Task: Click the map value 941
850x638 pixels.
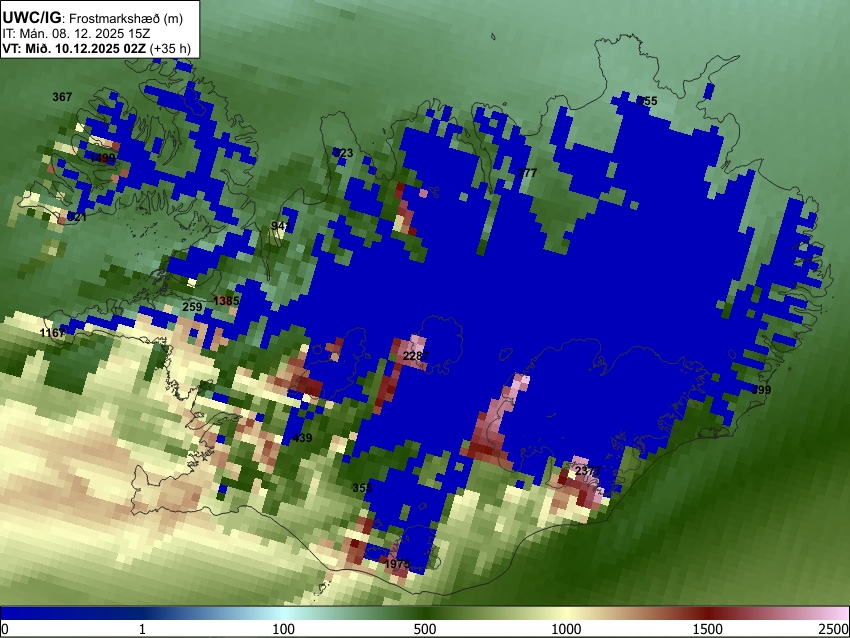Action: tap(281, 225)
